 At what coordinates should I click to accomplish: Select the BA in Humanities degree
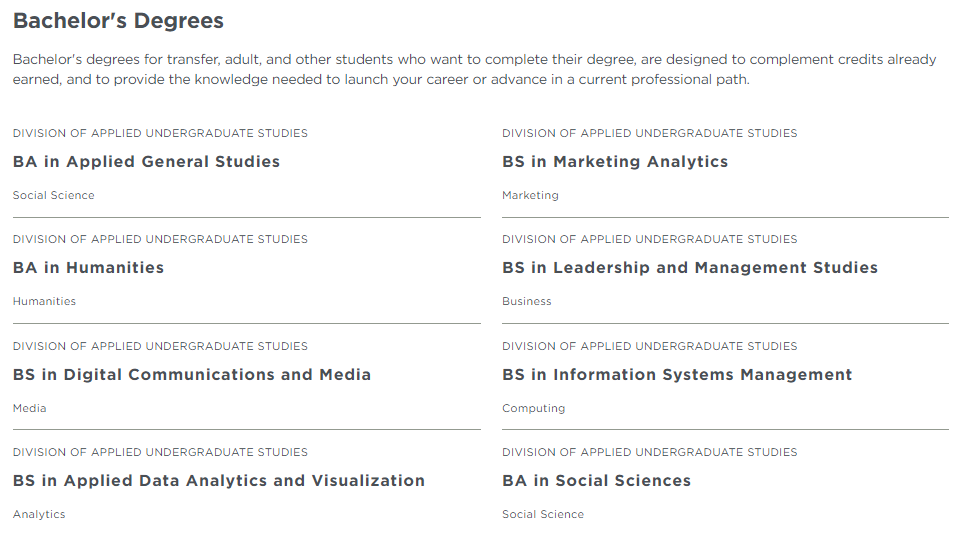coord(88,268)
